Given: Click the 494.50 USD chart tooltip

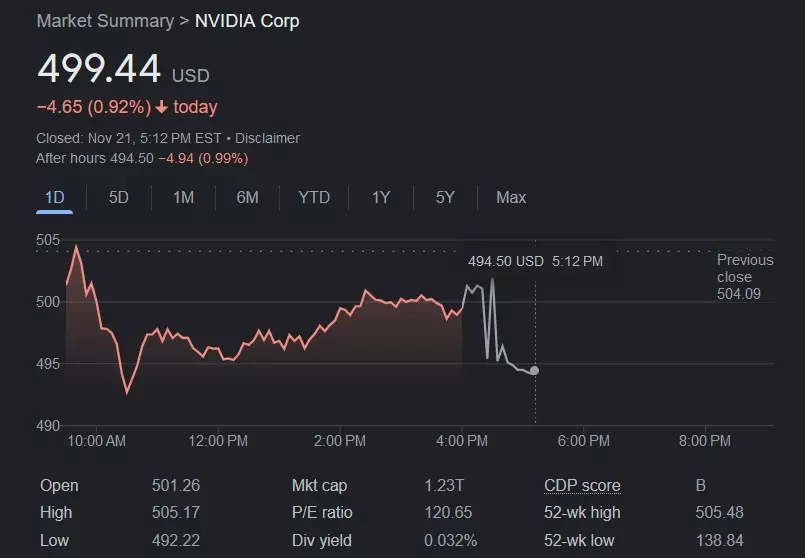Looking at the screenshot, I should coord(535,262).
